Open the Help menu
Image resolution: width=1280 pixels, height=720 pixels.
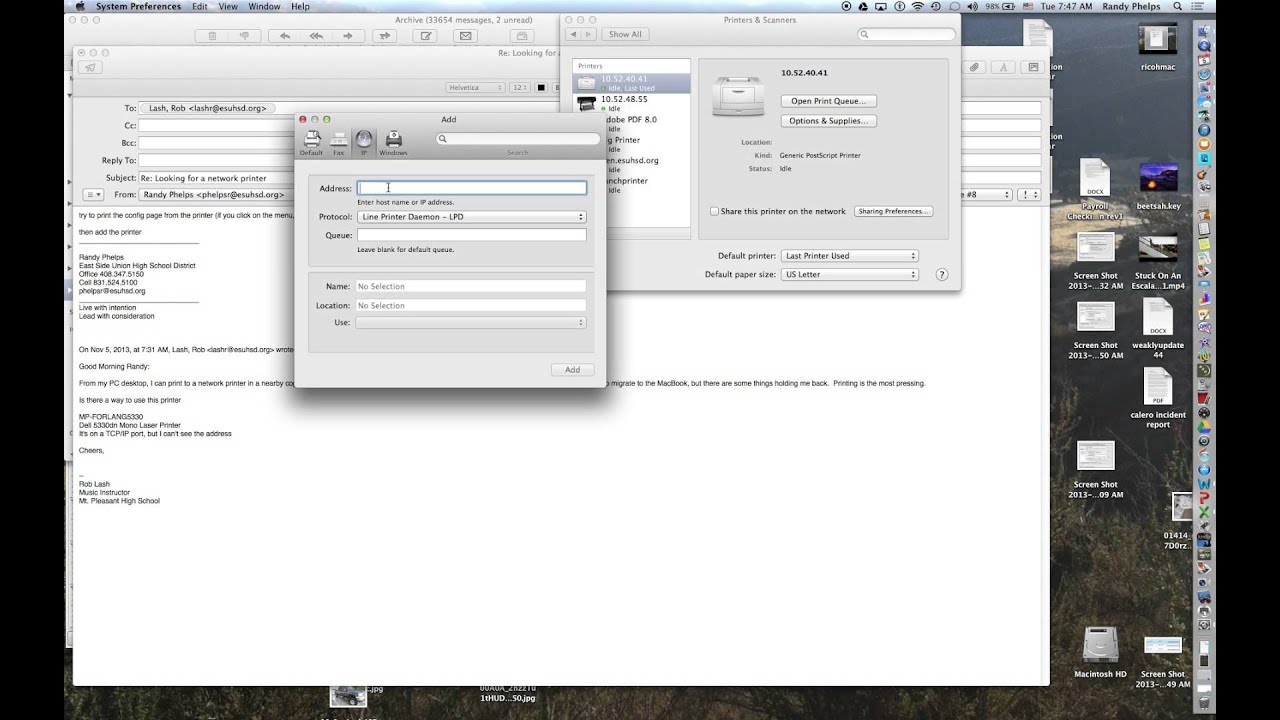[300, 6]
